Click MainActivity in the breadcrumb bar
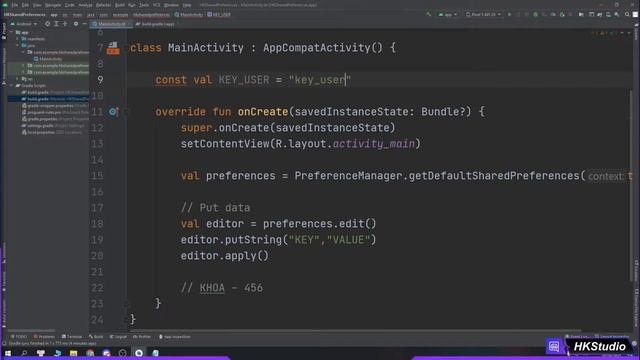640x360 pixels. tap(189, 15)
